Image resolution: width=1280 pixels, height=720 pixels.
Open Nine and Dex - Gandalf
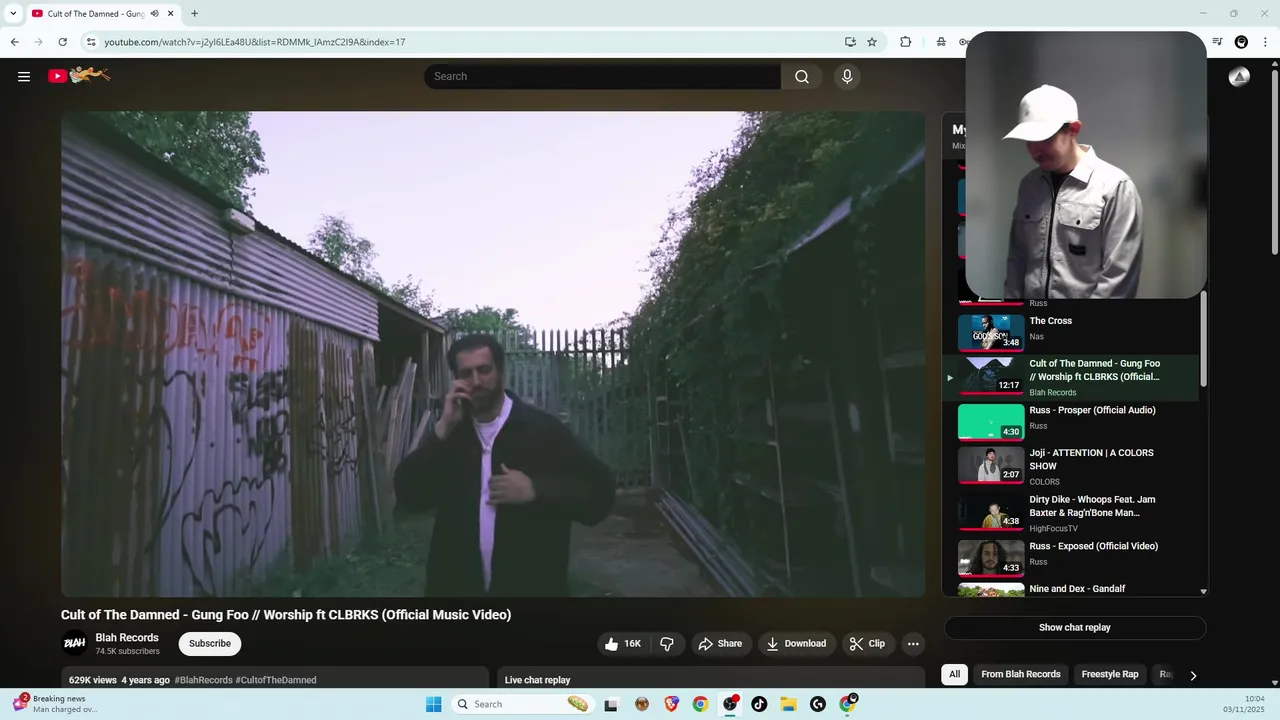1075,589
